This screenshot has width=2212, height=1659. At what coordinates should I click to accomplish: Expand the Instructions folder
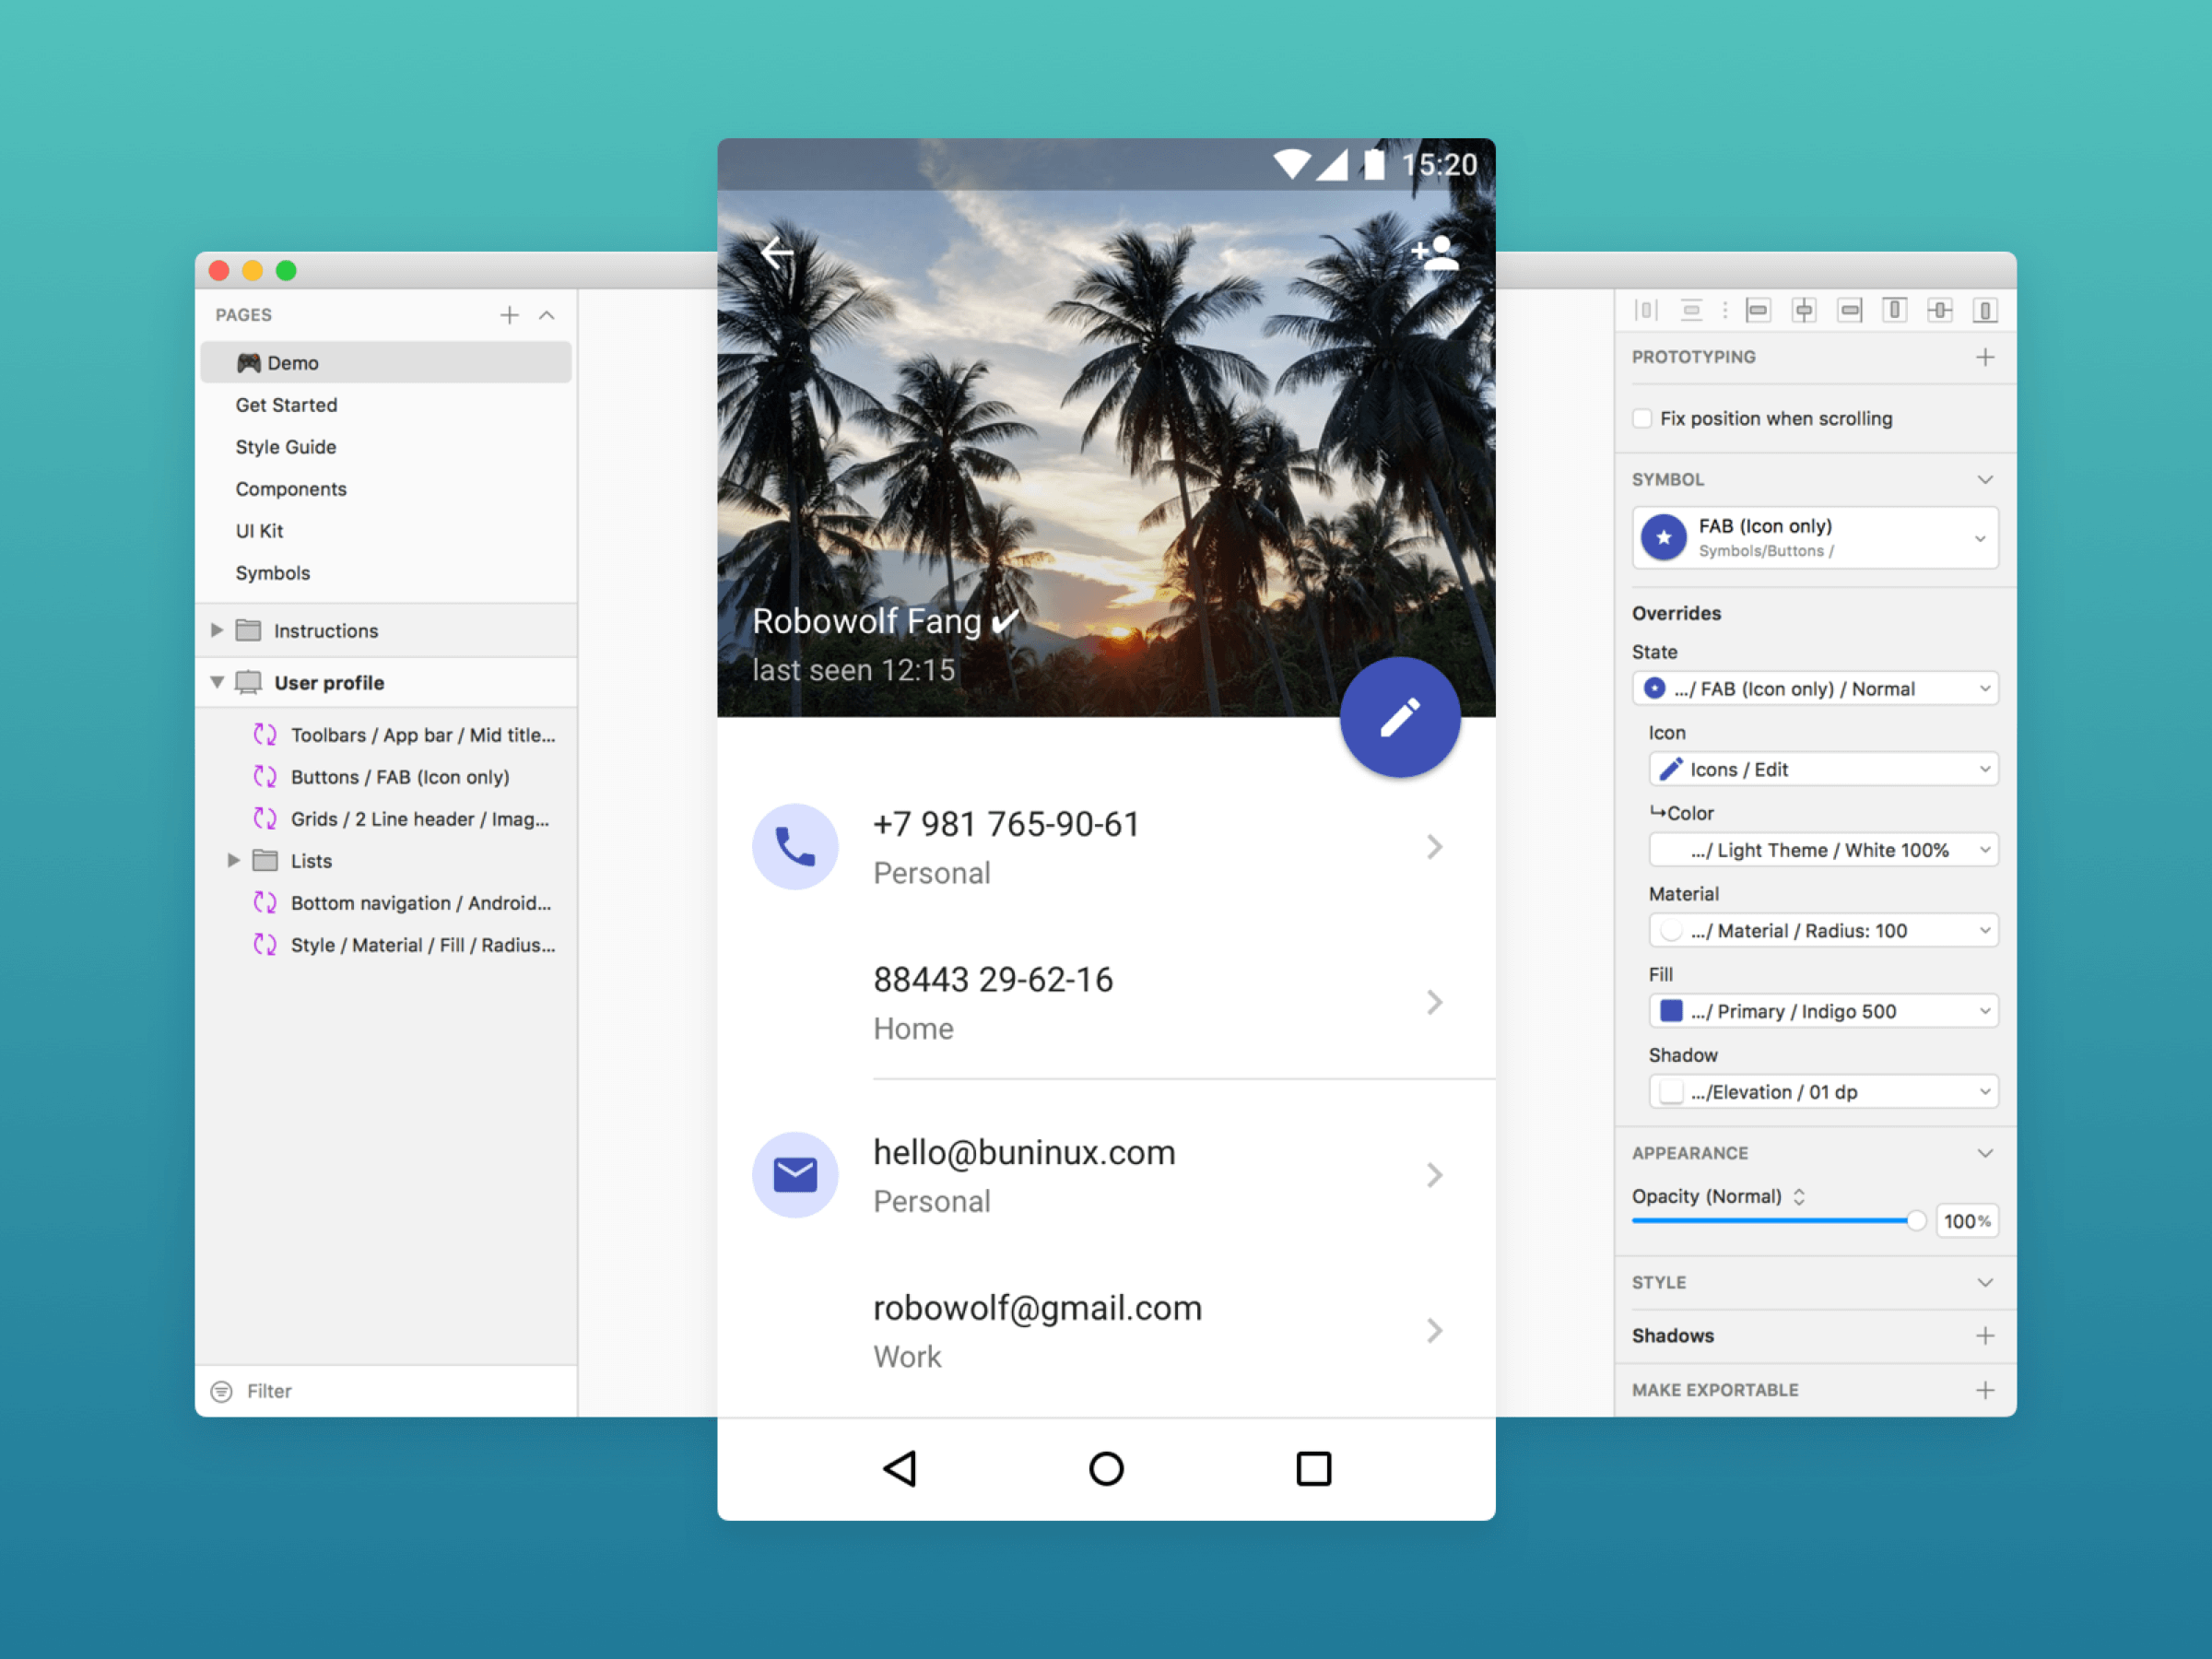(x=217, y=630)
